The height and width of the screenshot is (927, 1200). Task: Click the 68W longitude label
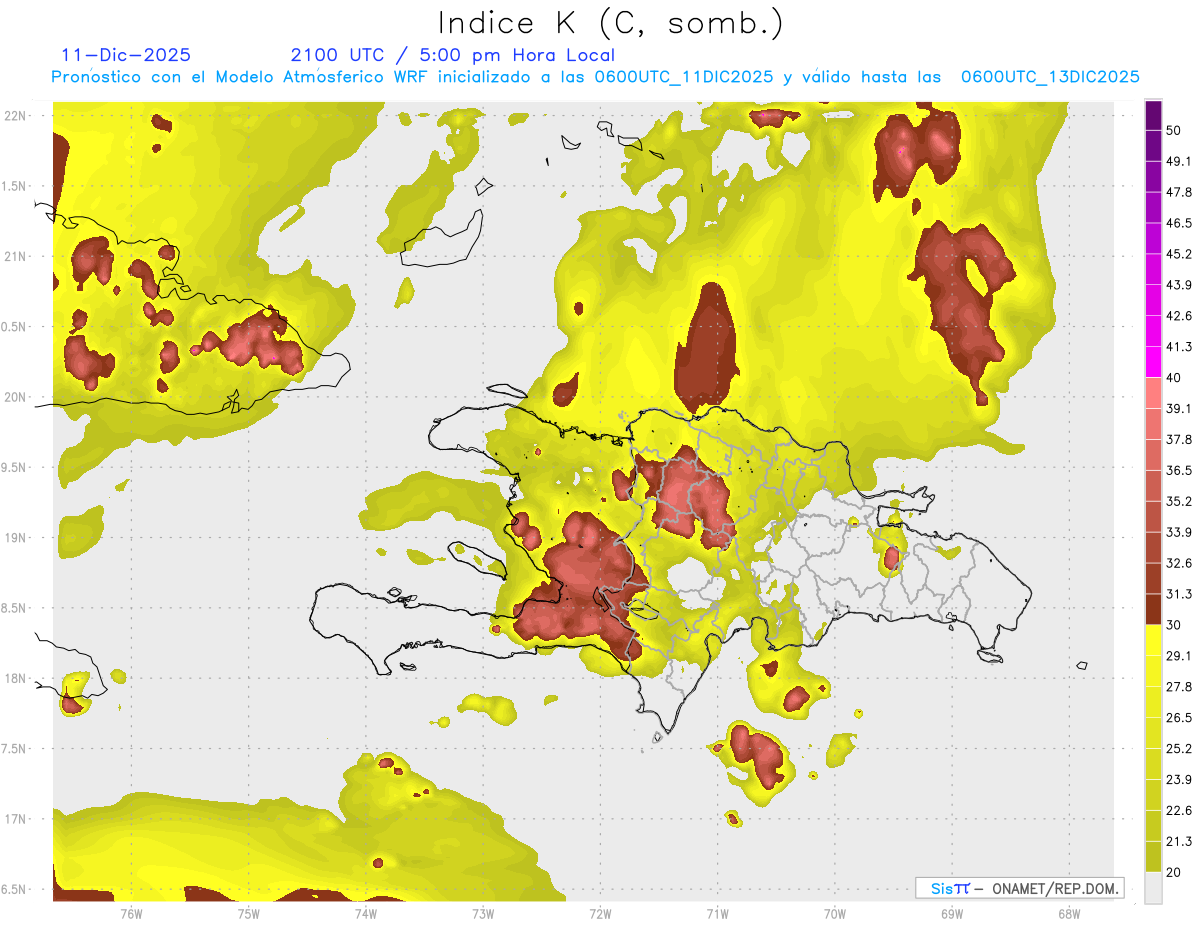pos(1069,913)
